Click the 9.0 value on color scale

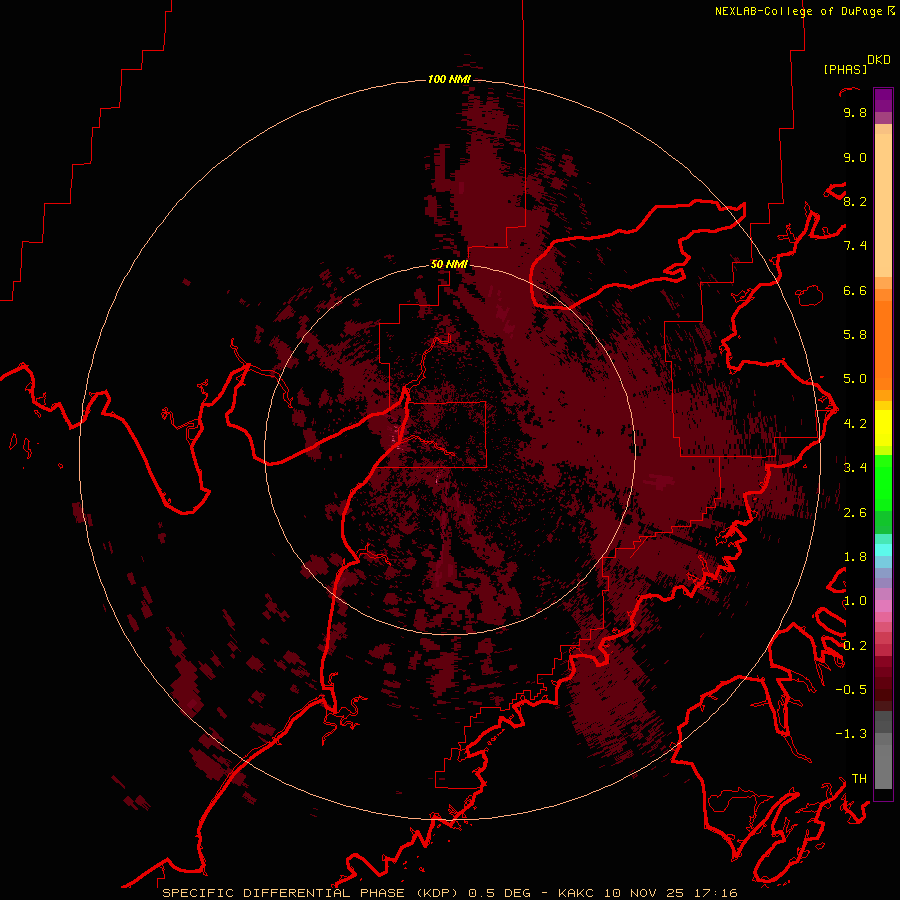[855, 158]
